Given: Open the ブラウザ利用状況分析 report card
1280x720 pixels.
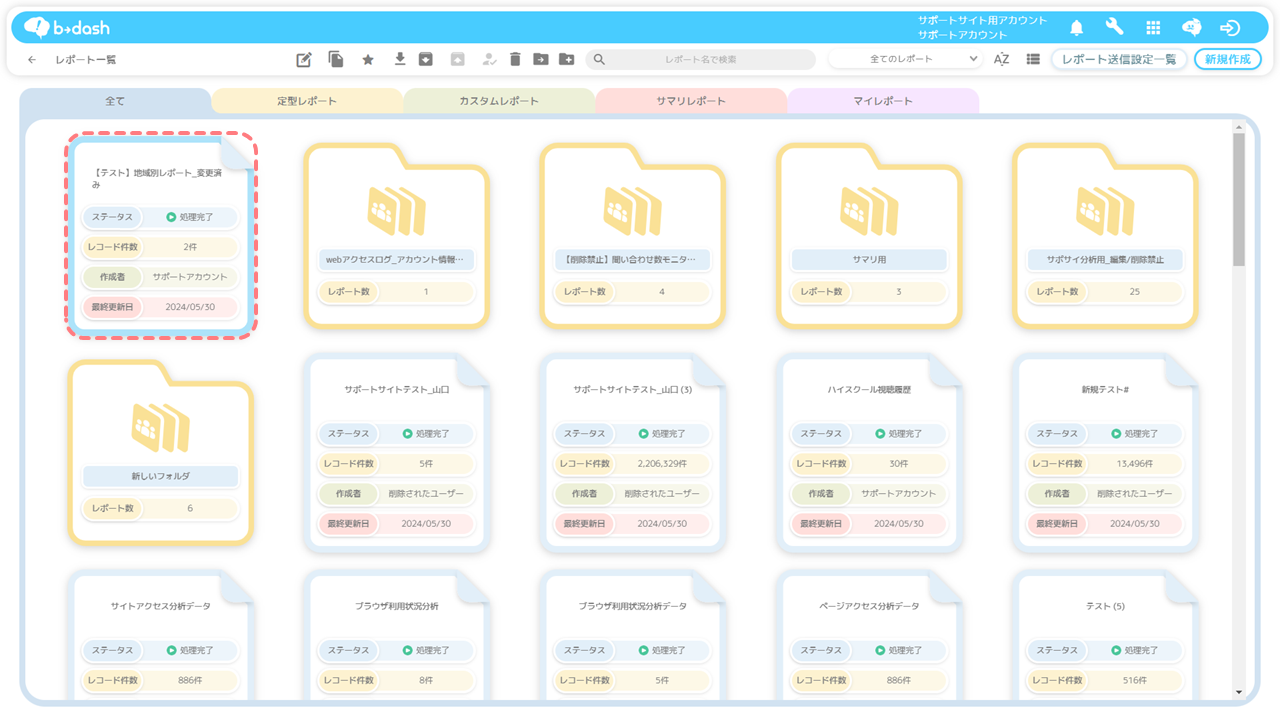Looking at the screenshot, I should pyautogui.click(x=396, y=634).
